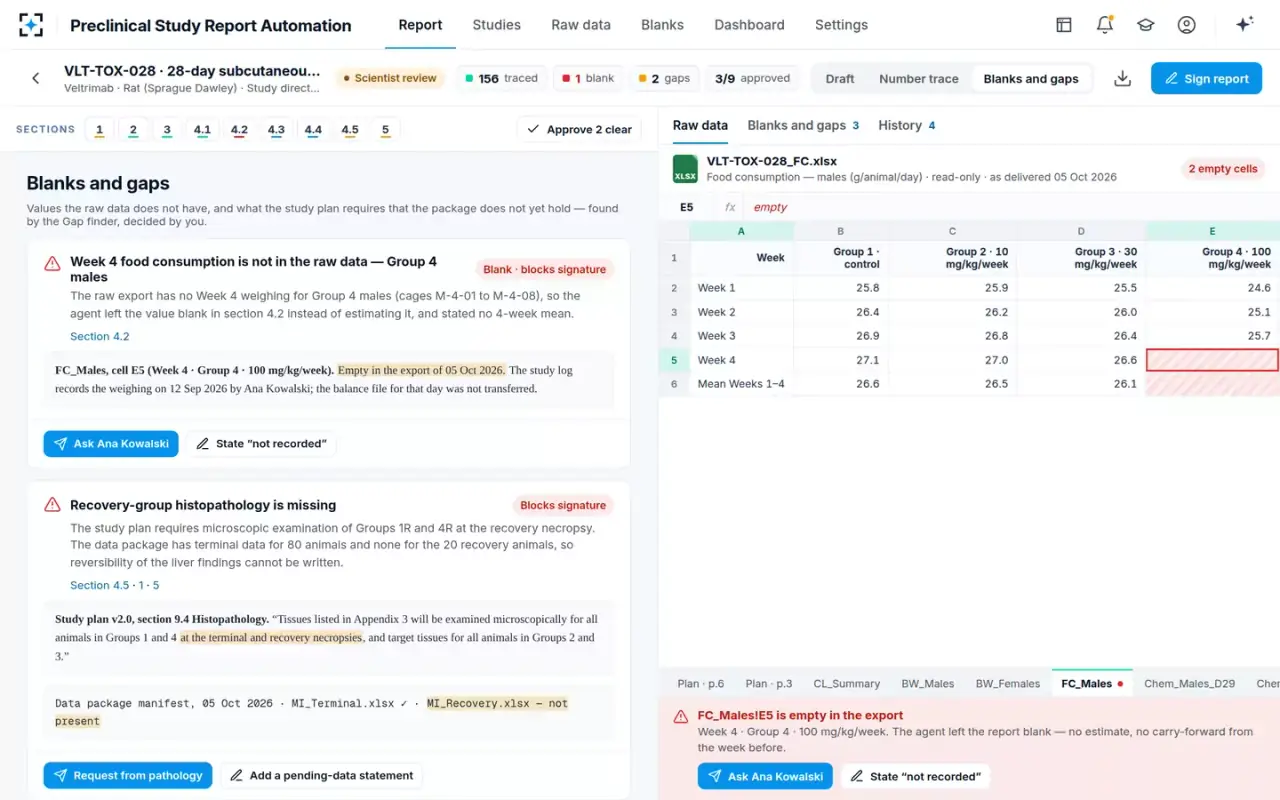Click the 2 empty cells badge
The height and width of the screenshot is (800, 1280).
pos(1223,169)
